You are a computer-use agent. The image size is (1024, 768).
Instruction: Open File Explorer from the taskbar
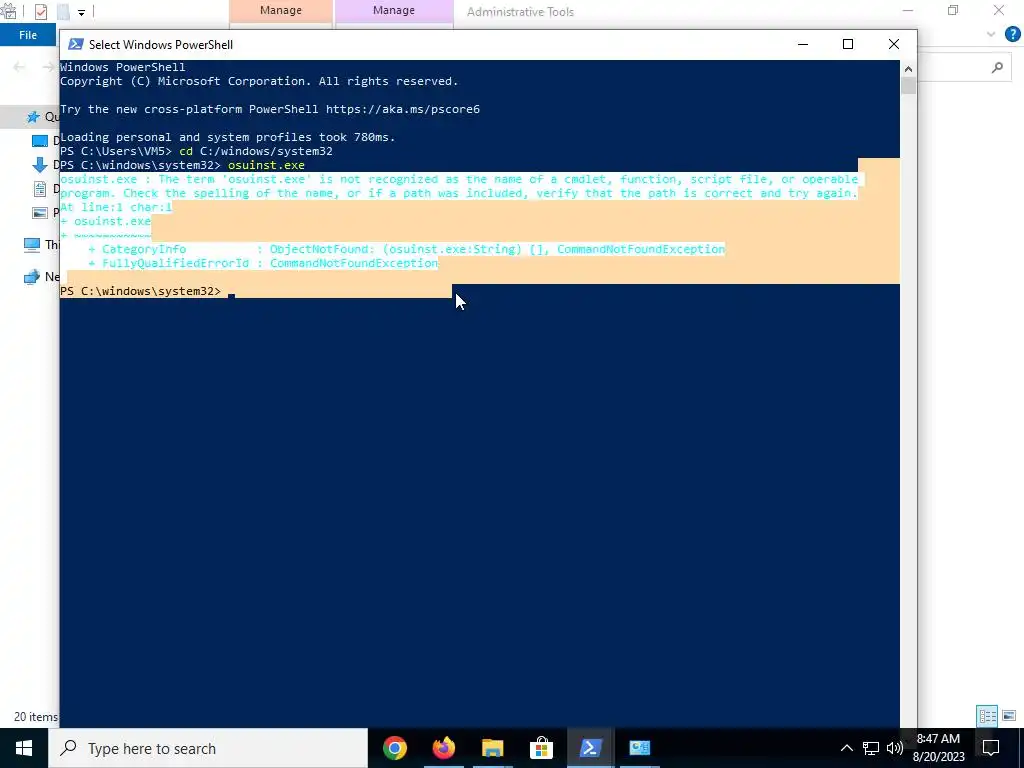click(x=492, y=748)
